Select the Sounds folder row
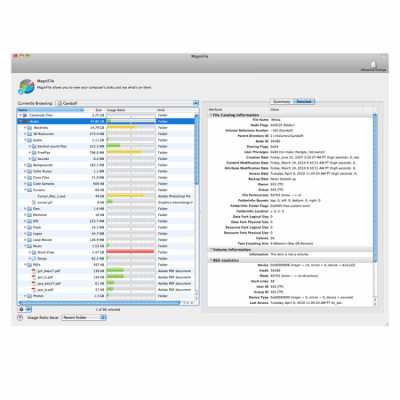Screen dimensions: 400x400 pyautogui.click(x=106, y=159)
